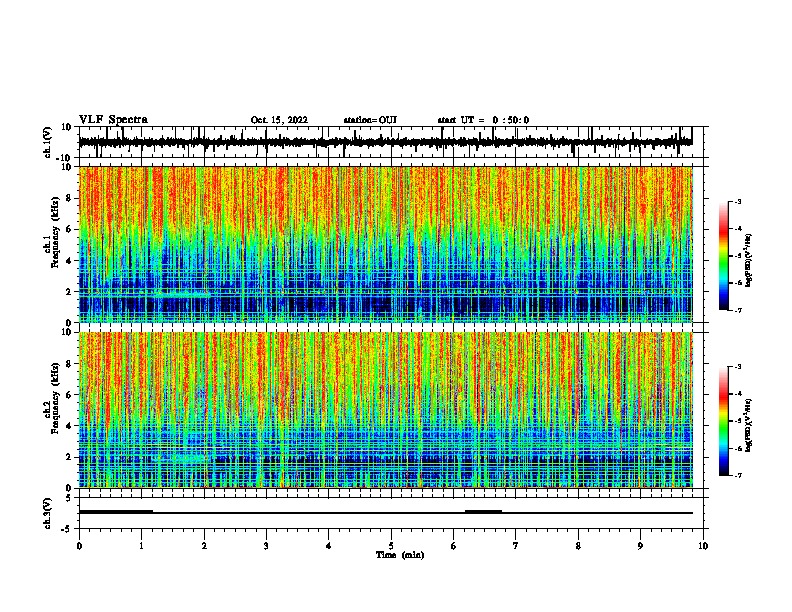This screenshot has height=612, width=792.
Task: Click the '-3' label on ch.1 colorbar
Action: click(737, 201)
